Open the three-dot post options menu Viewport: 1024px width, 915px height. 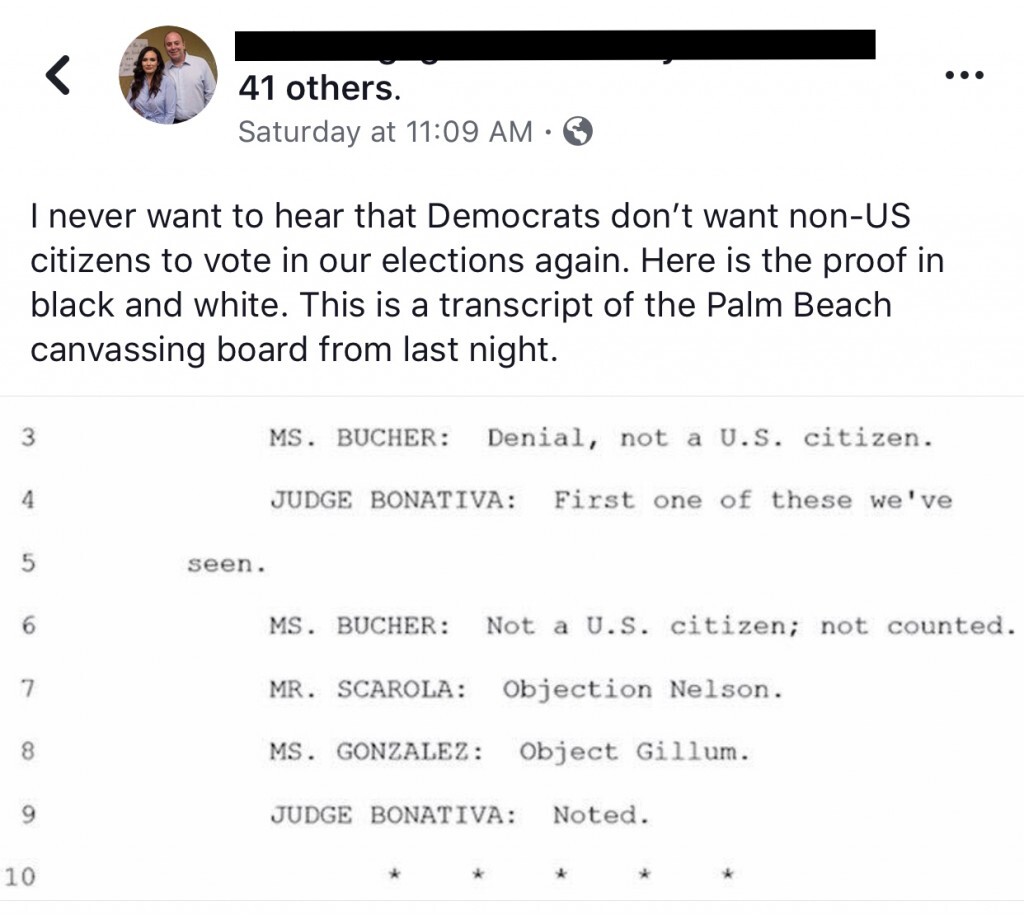pos(964,75)
